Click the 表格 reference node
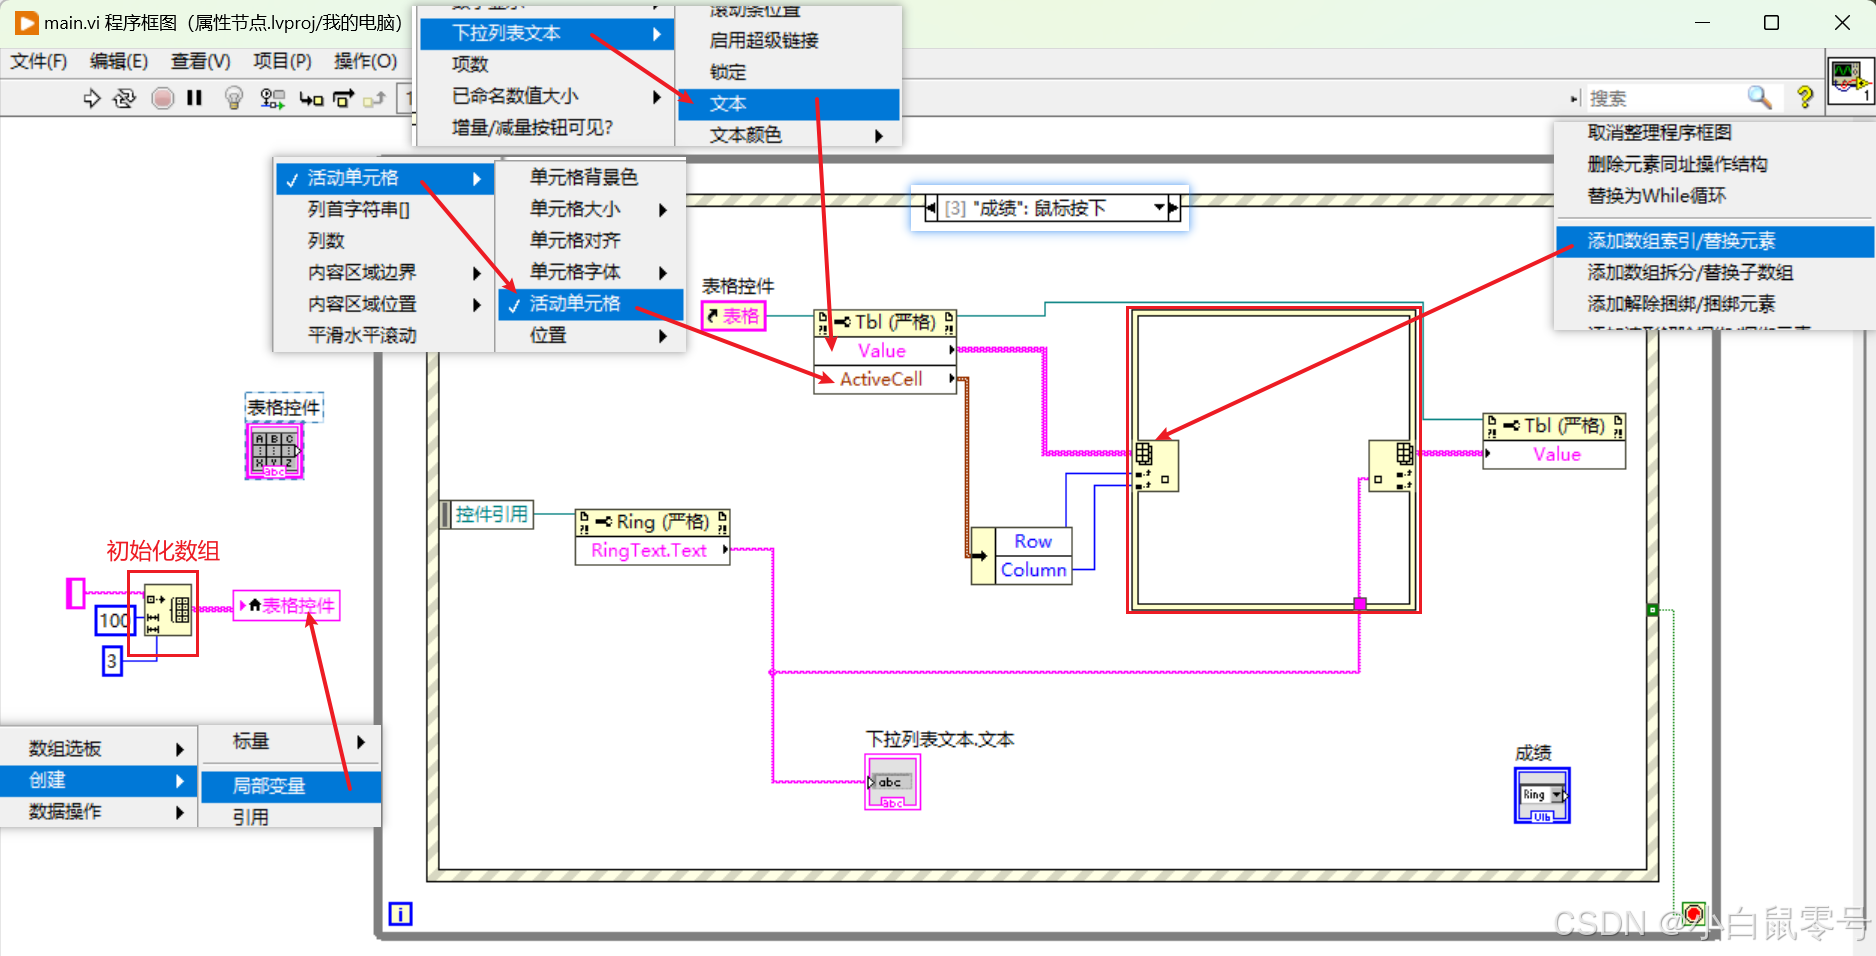 coord(733,316)
